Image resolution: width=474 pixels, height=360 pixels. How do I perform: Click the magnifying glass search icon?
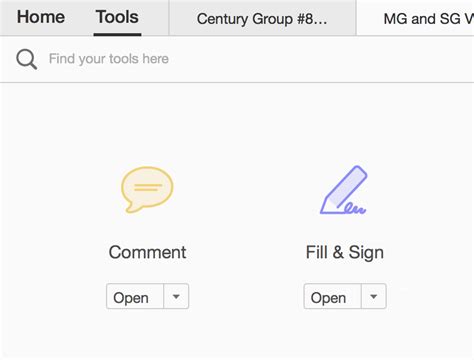tap(27, 59)
